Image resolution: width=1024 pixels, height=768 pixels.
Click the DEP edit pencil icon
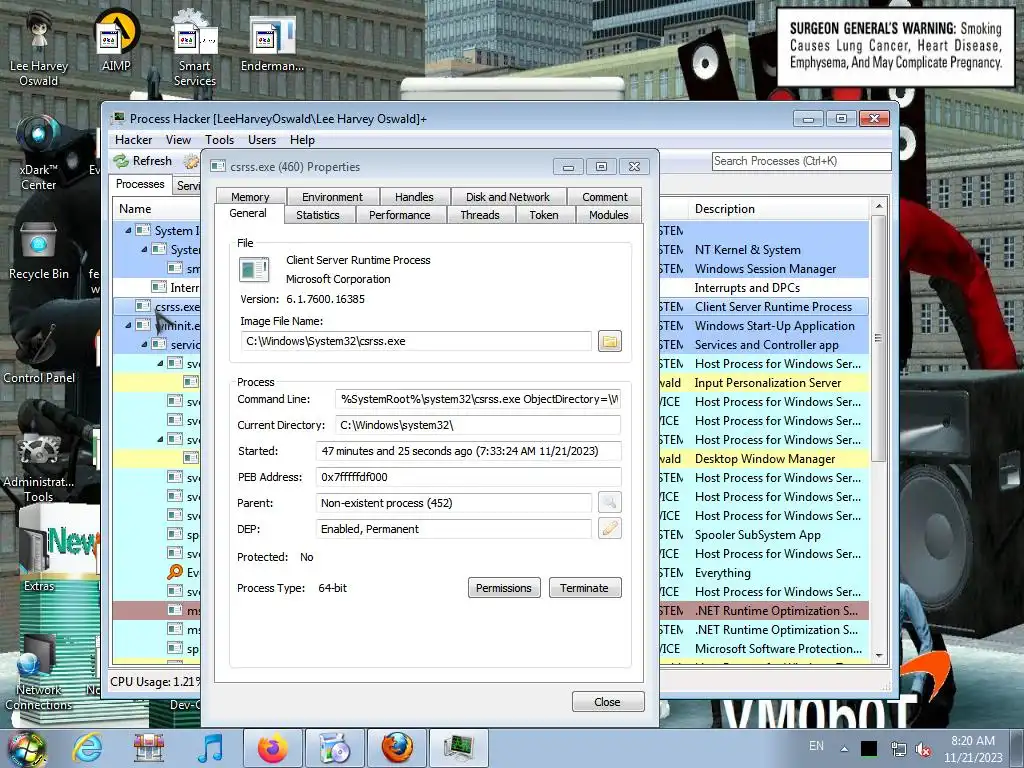point(609,528)
